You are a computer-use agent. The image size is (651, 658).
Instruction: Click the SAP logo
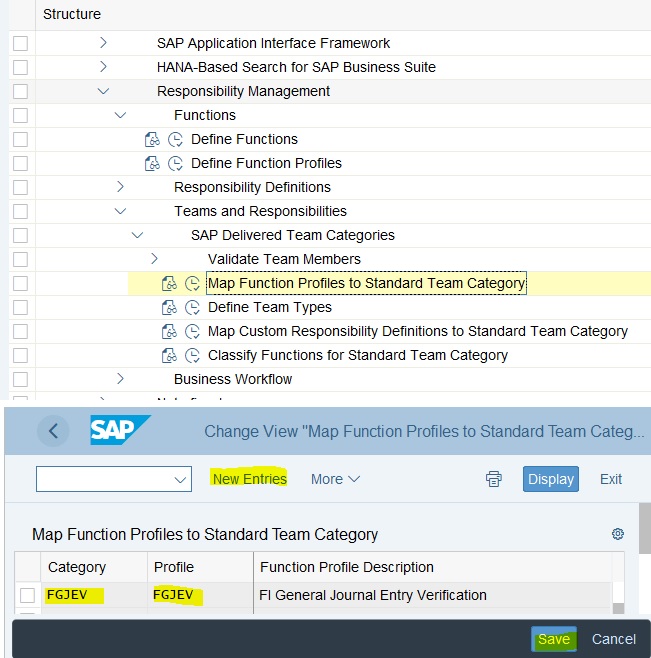pyautogui.click(x=120, y=430)
